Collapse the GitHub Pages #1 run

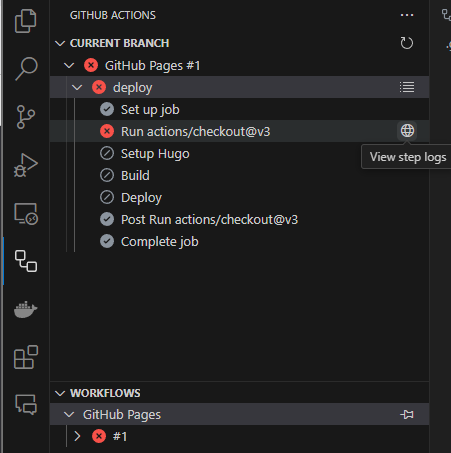69,66
